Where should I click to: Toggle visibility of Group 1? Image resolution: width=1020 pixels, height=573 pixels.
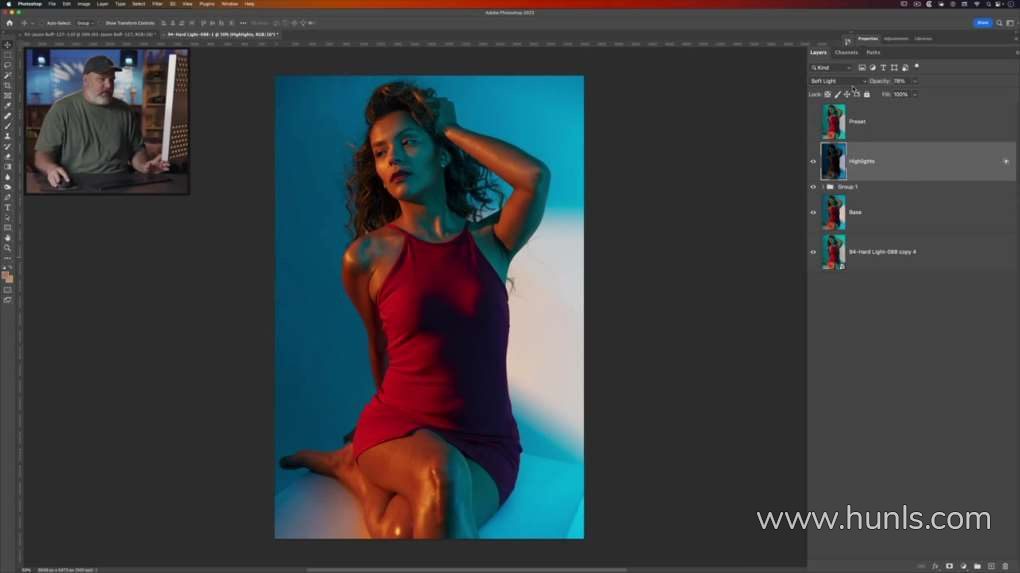pyautogui.click(x=813, y=187)
